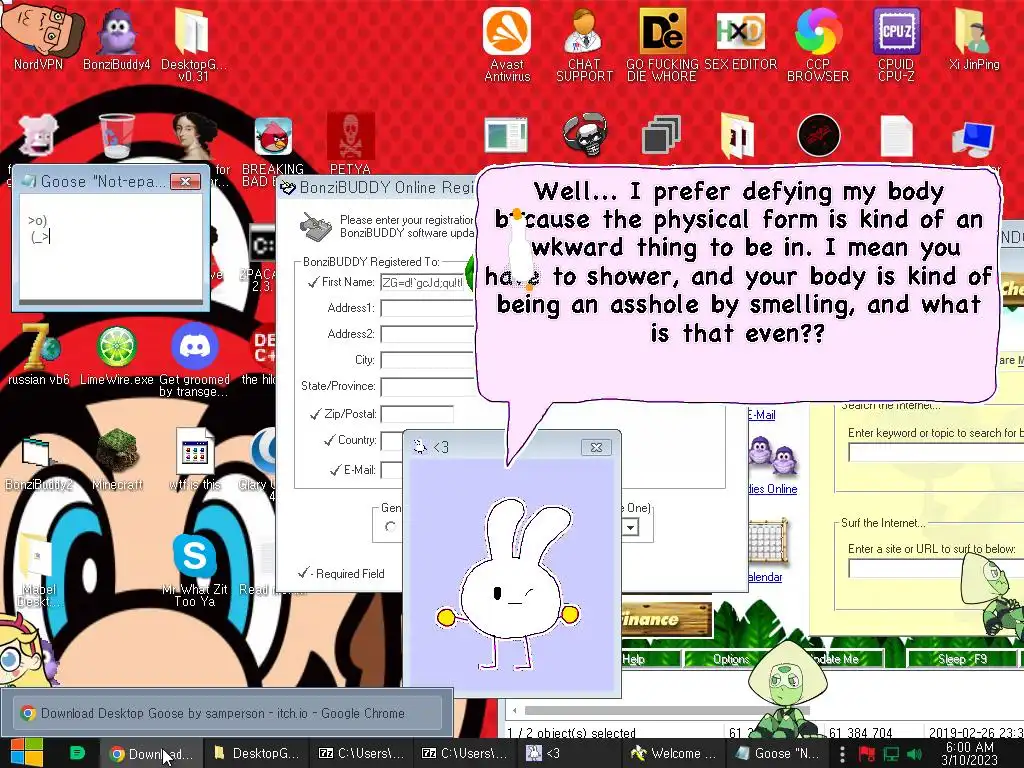Launch the CCP BROWSER icon
Screen dimensions: 1024x768
coord(818,42)
